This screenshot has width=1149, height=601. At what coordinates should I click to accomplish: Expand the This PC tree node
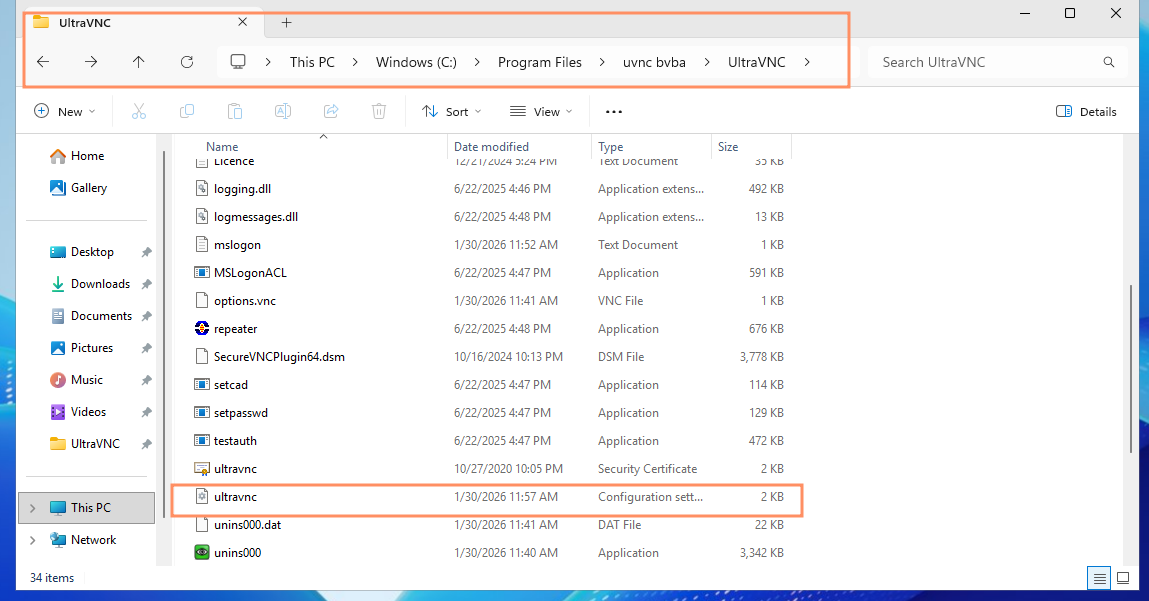click(32, 508)
